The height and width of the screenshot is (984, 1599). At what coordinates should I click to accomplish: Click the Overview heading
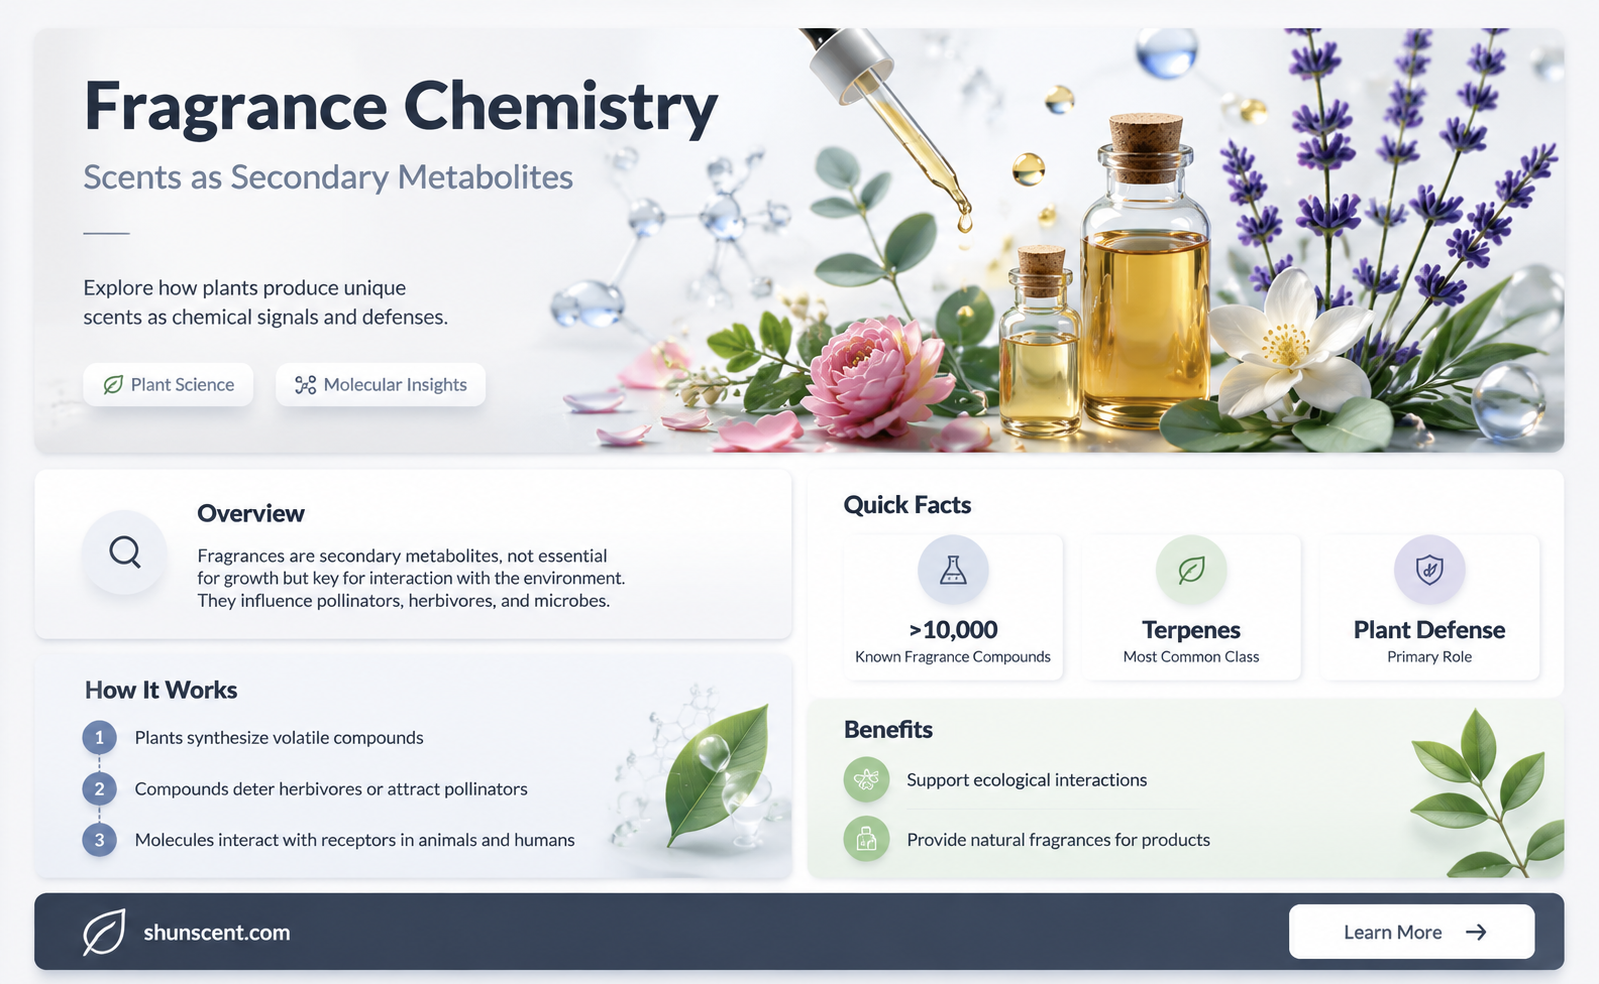pyautogui.click(x=250, y=513)
